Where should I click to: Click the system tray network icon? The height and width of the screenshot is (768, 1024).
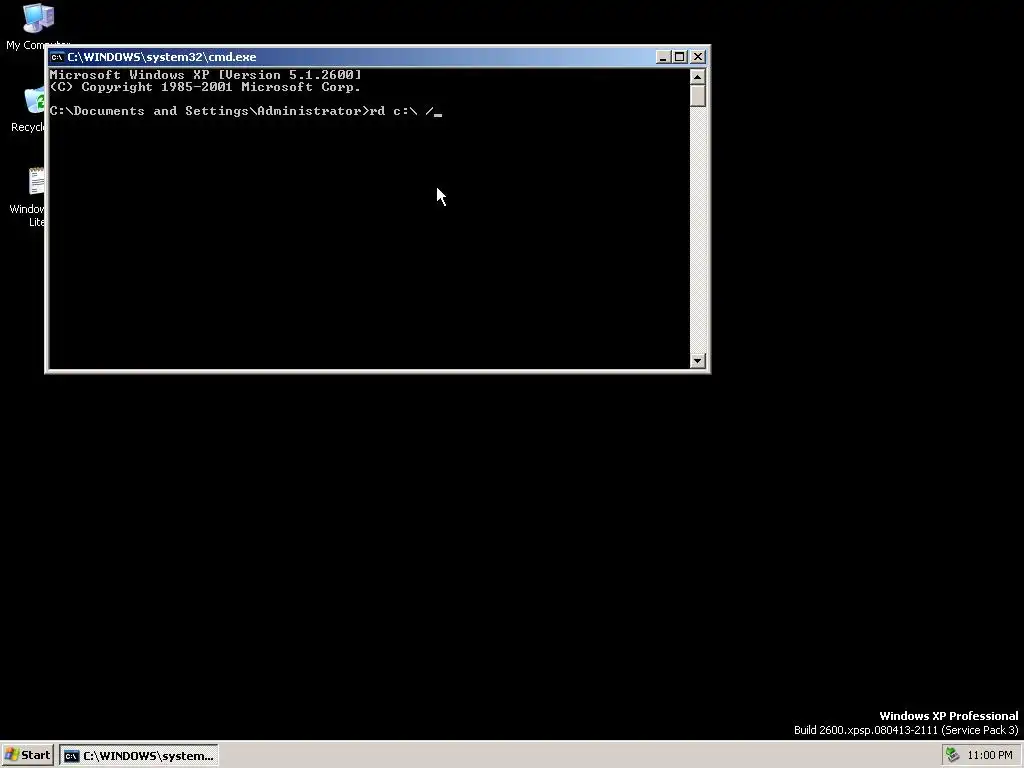pos(952,755)
